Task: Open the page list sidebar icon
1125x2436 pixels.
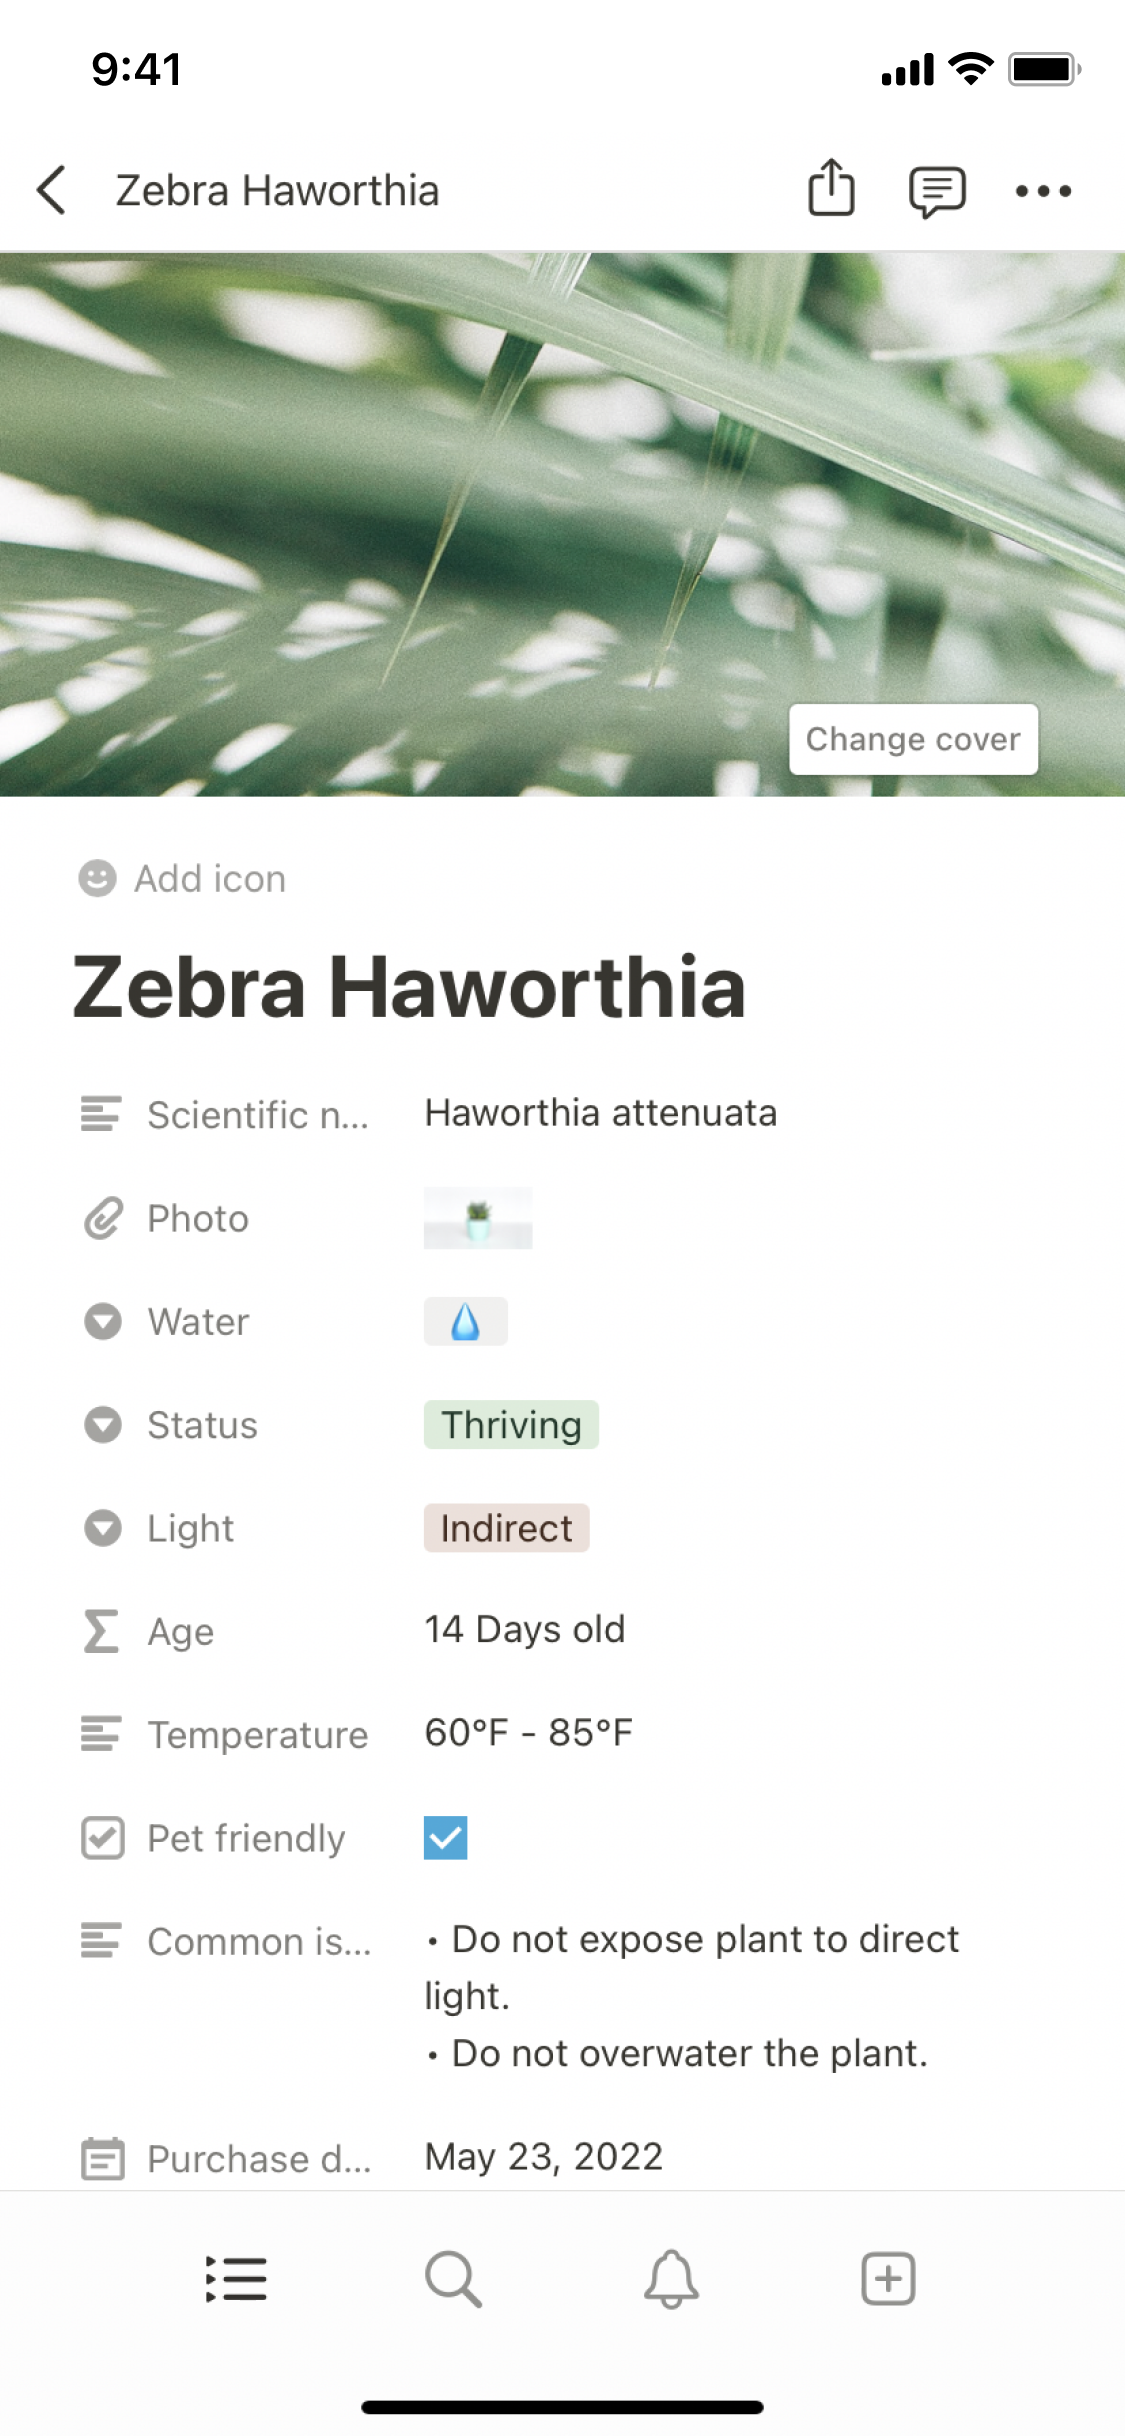Action: click(x=236, y=2279)
